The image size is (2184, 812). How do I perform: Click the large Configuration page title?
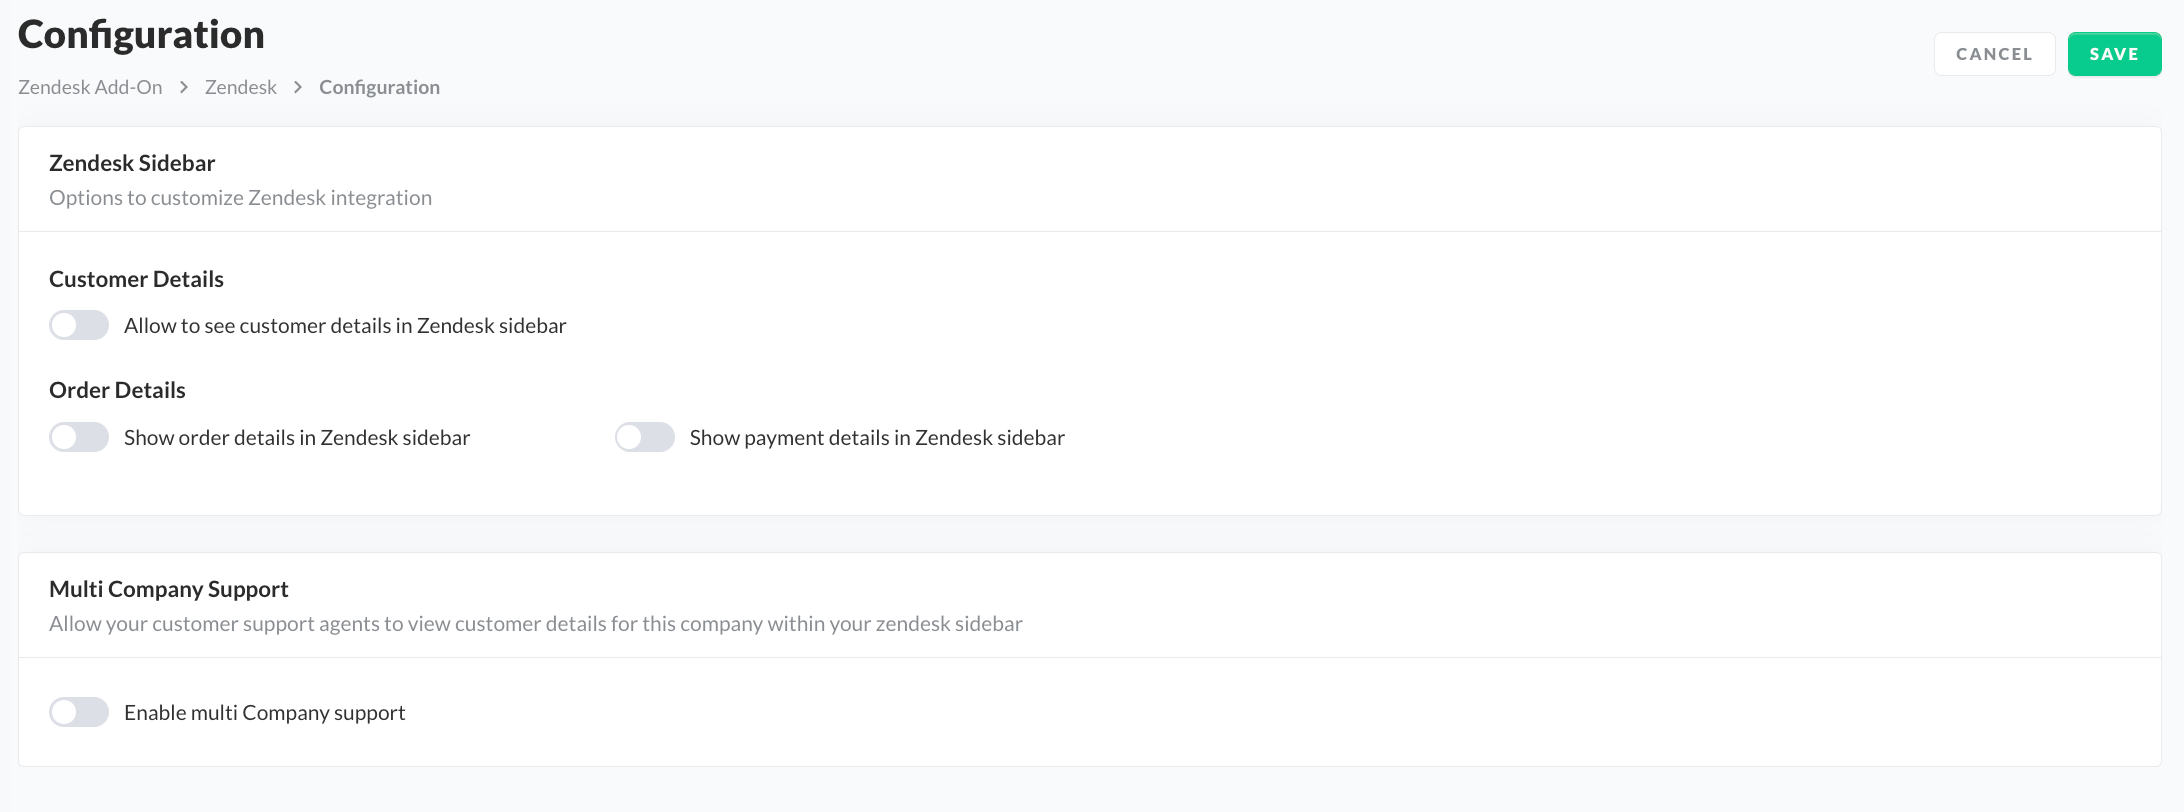[141, 35]
